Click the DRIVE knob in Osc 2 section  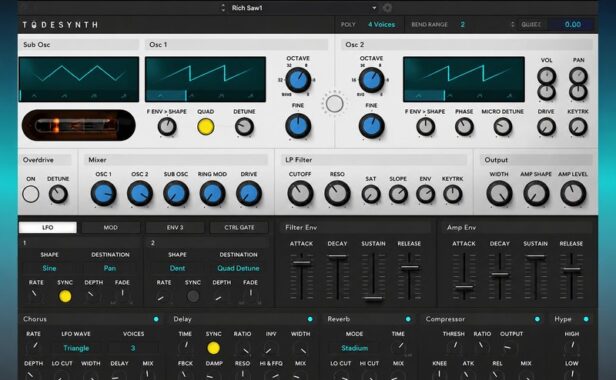pyautogui.click(x=546, y=127)
